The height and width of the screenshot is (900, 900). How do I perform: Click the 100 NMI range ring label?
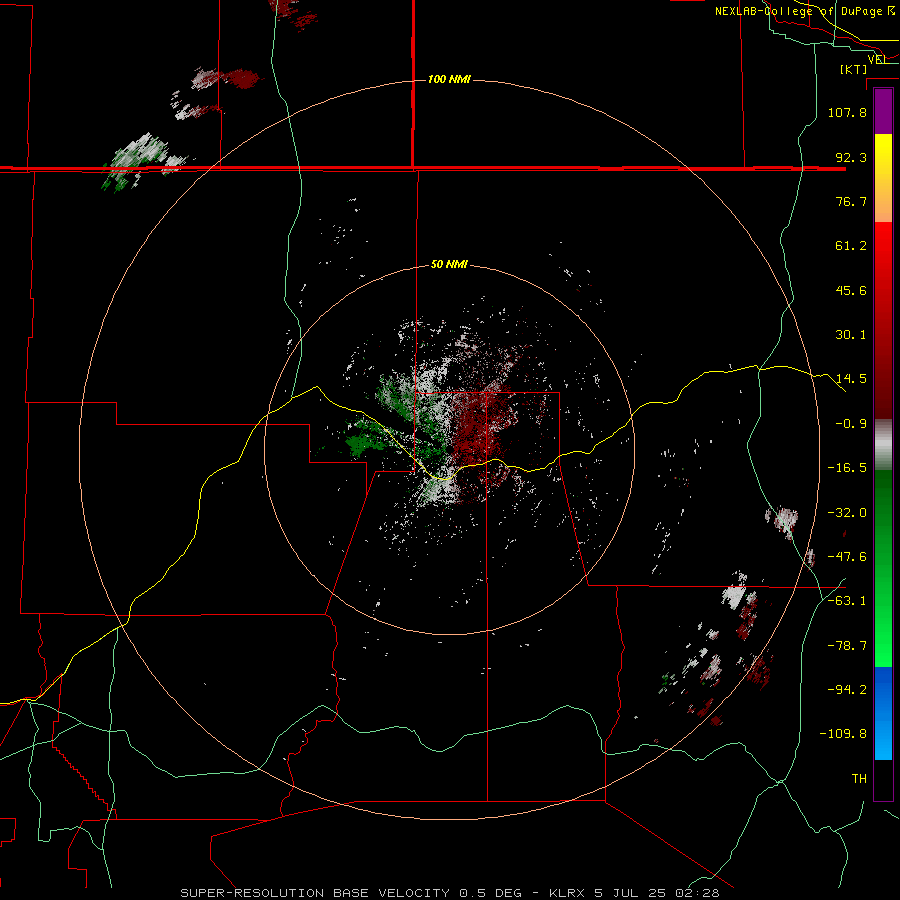[449, 79]
